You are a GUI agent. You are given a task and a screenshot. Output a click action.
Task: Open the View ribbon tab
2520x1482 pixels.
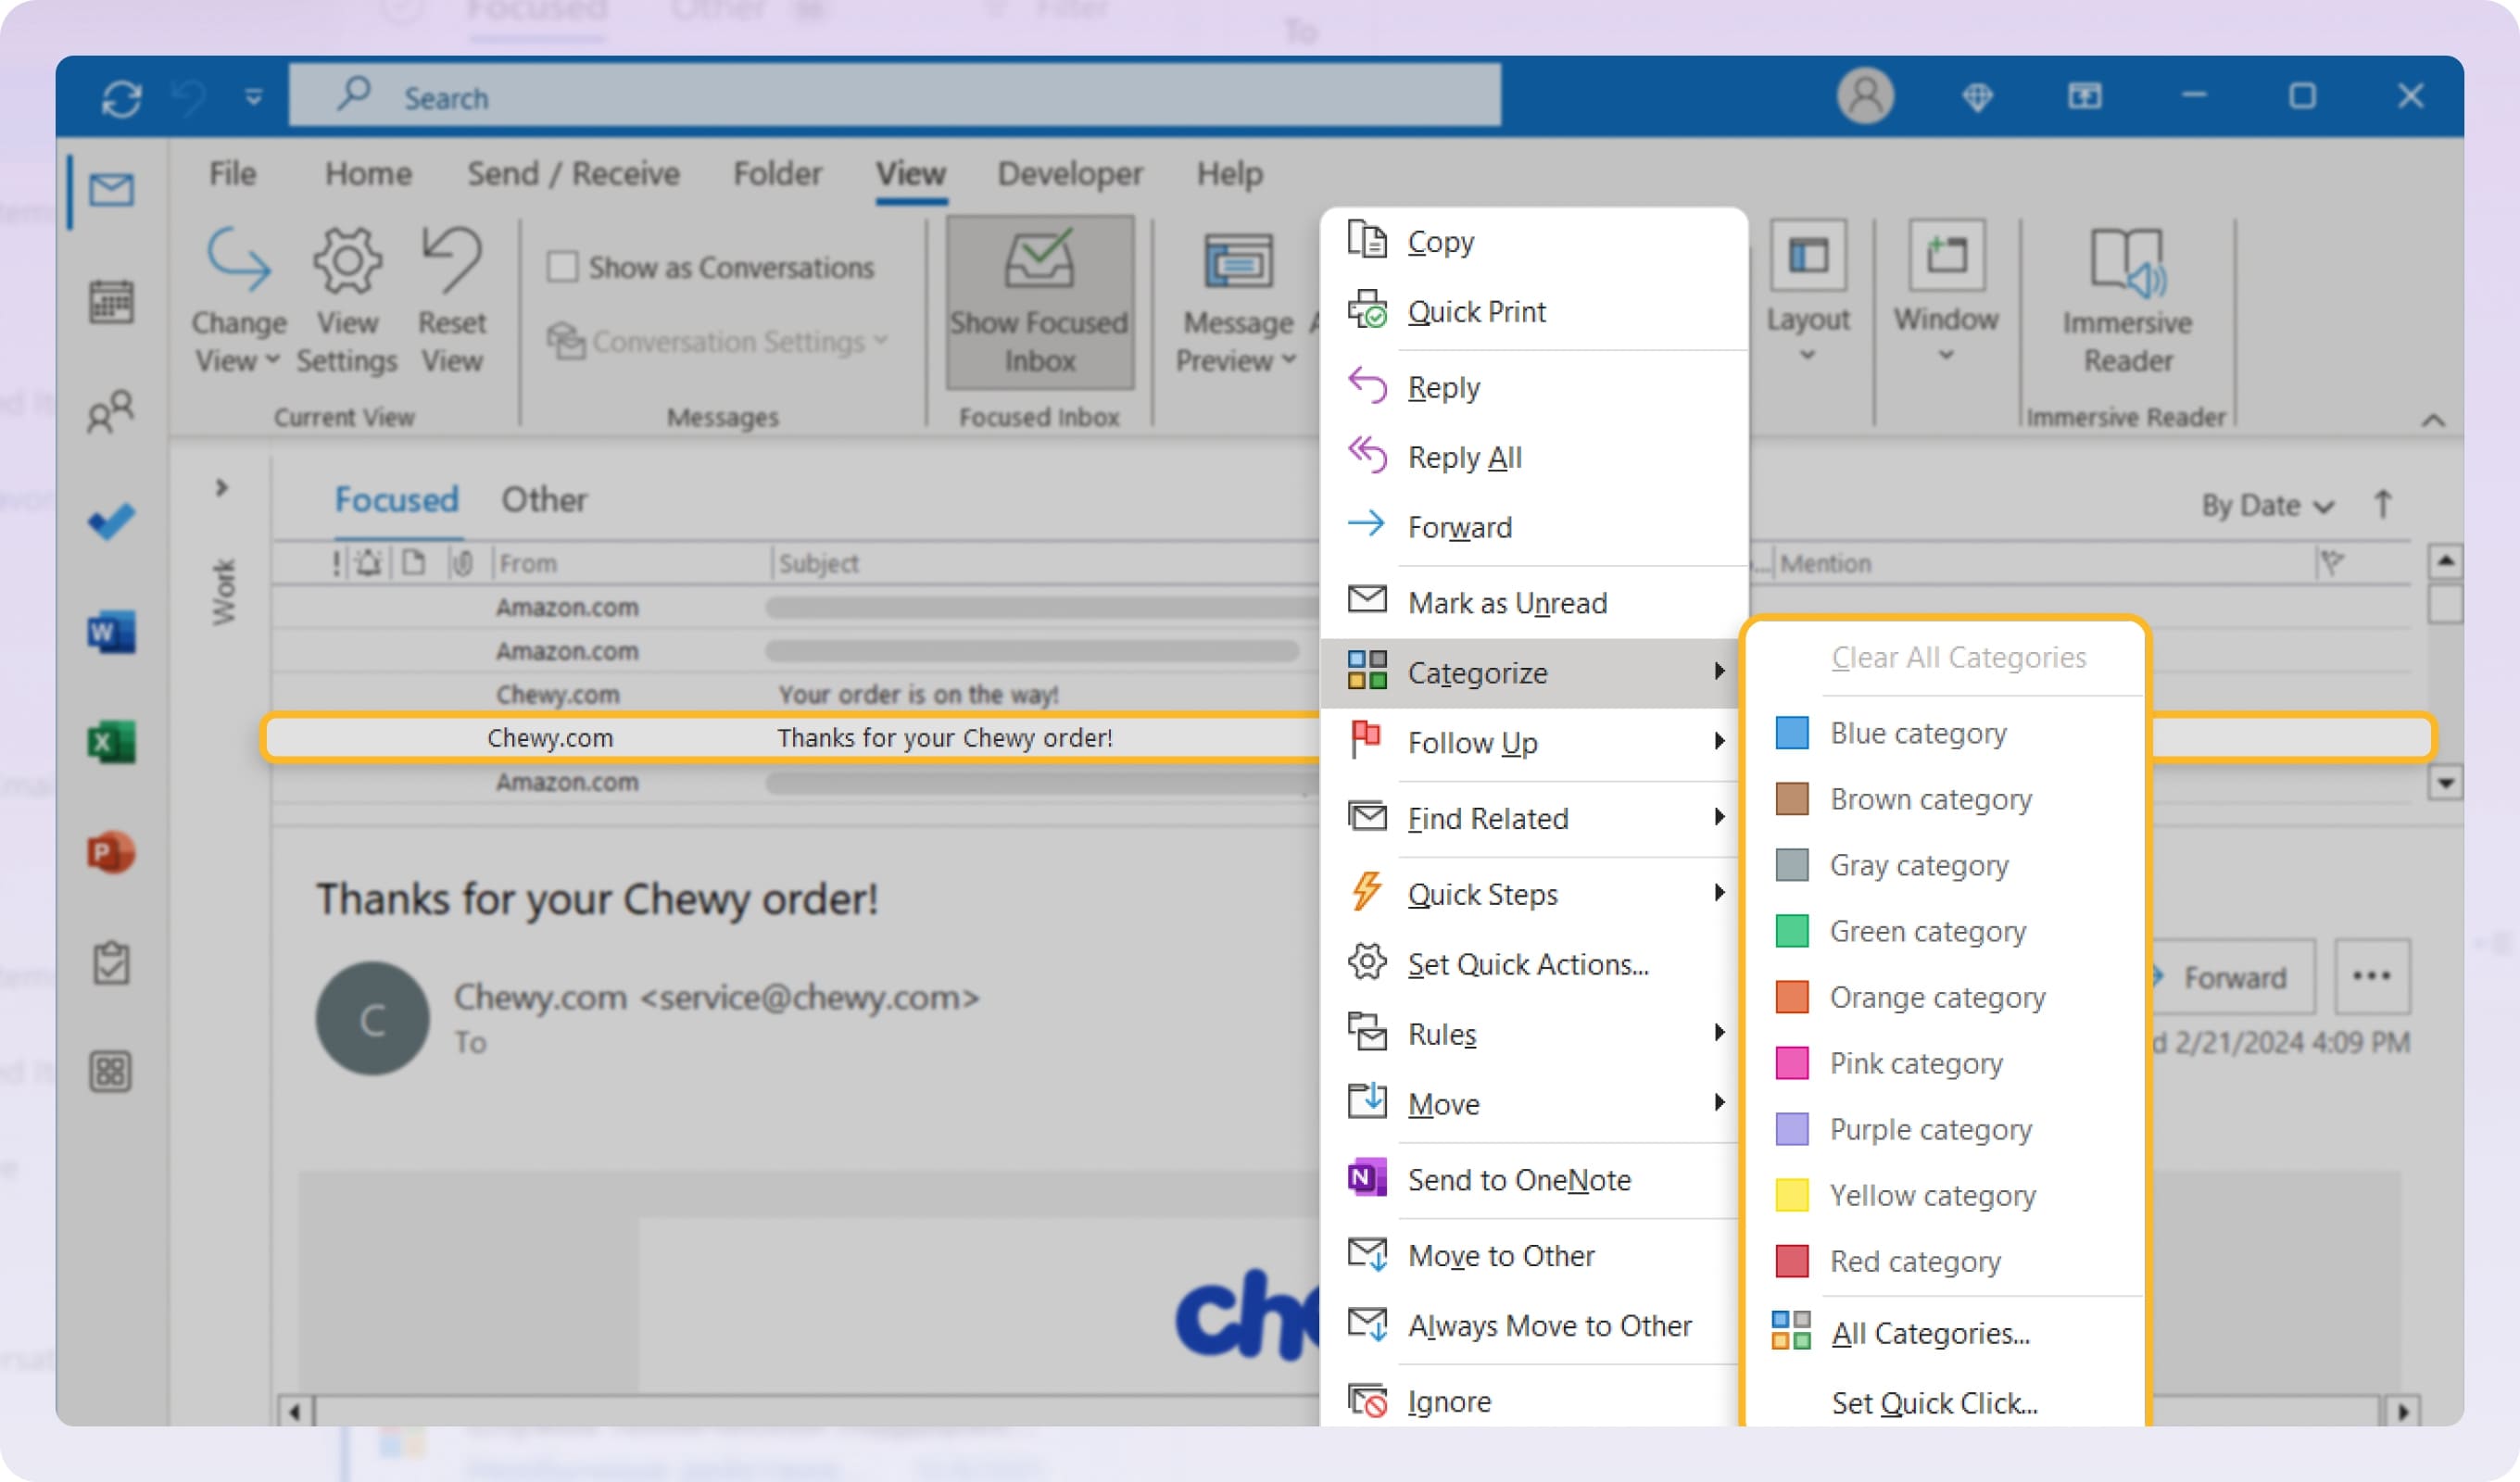tap(911, 173)
